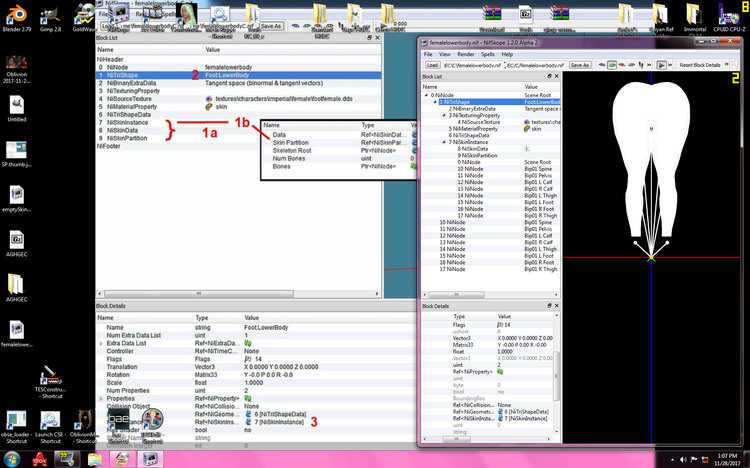Click Reset Block Details in front toolbar

[x=700, y=65]
